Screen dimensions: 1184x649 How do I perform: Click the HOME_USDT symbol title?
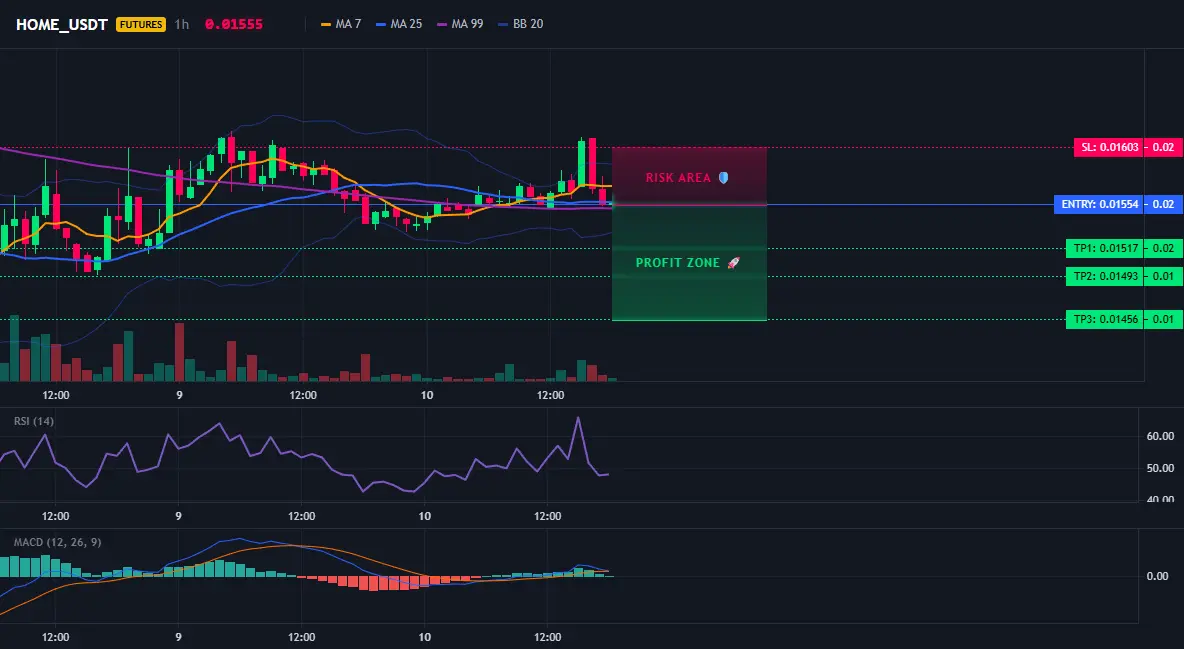(62, 24)
